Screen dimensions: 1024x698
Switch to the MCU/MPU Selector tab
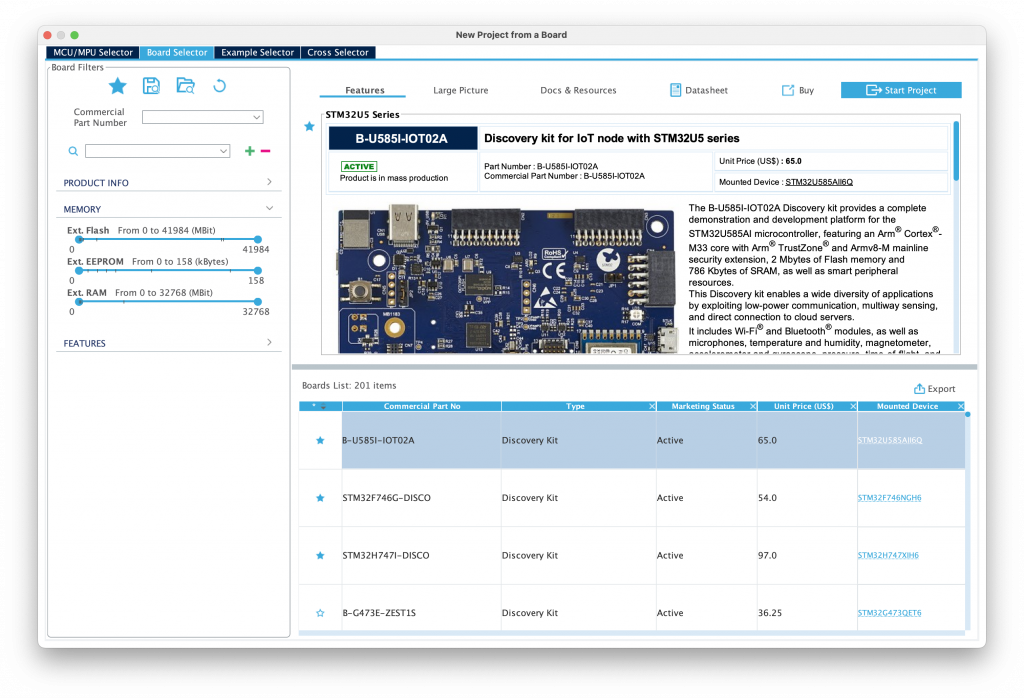click(x=93, y=52)
